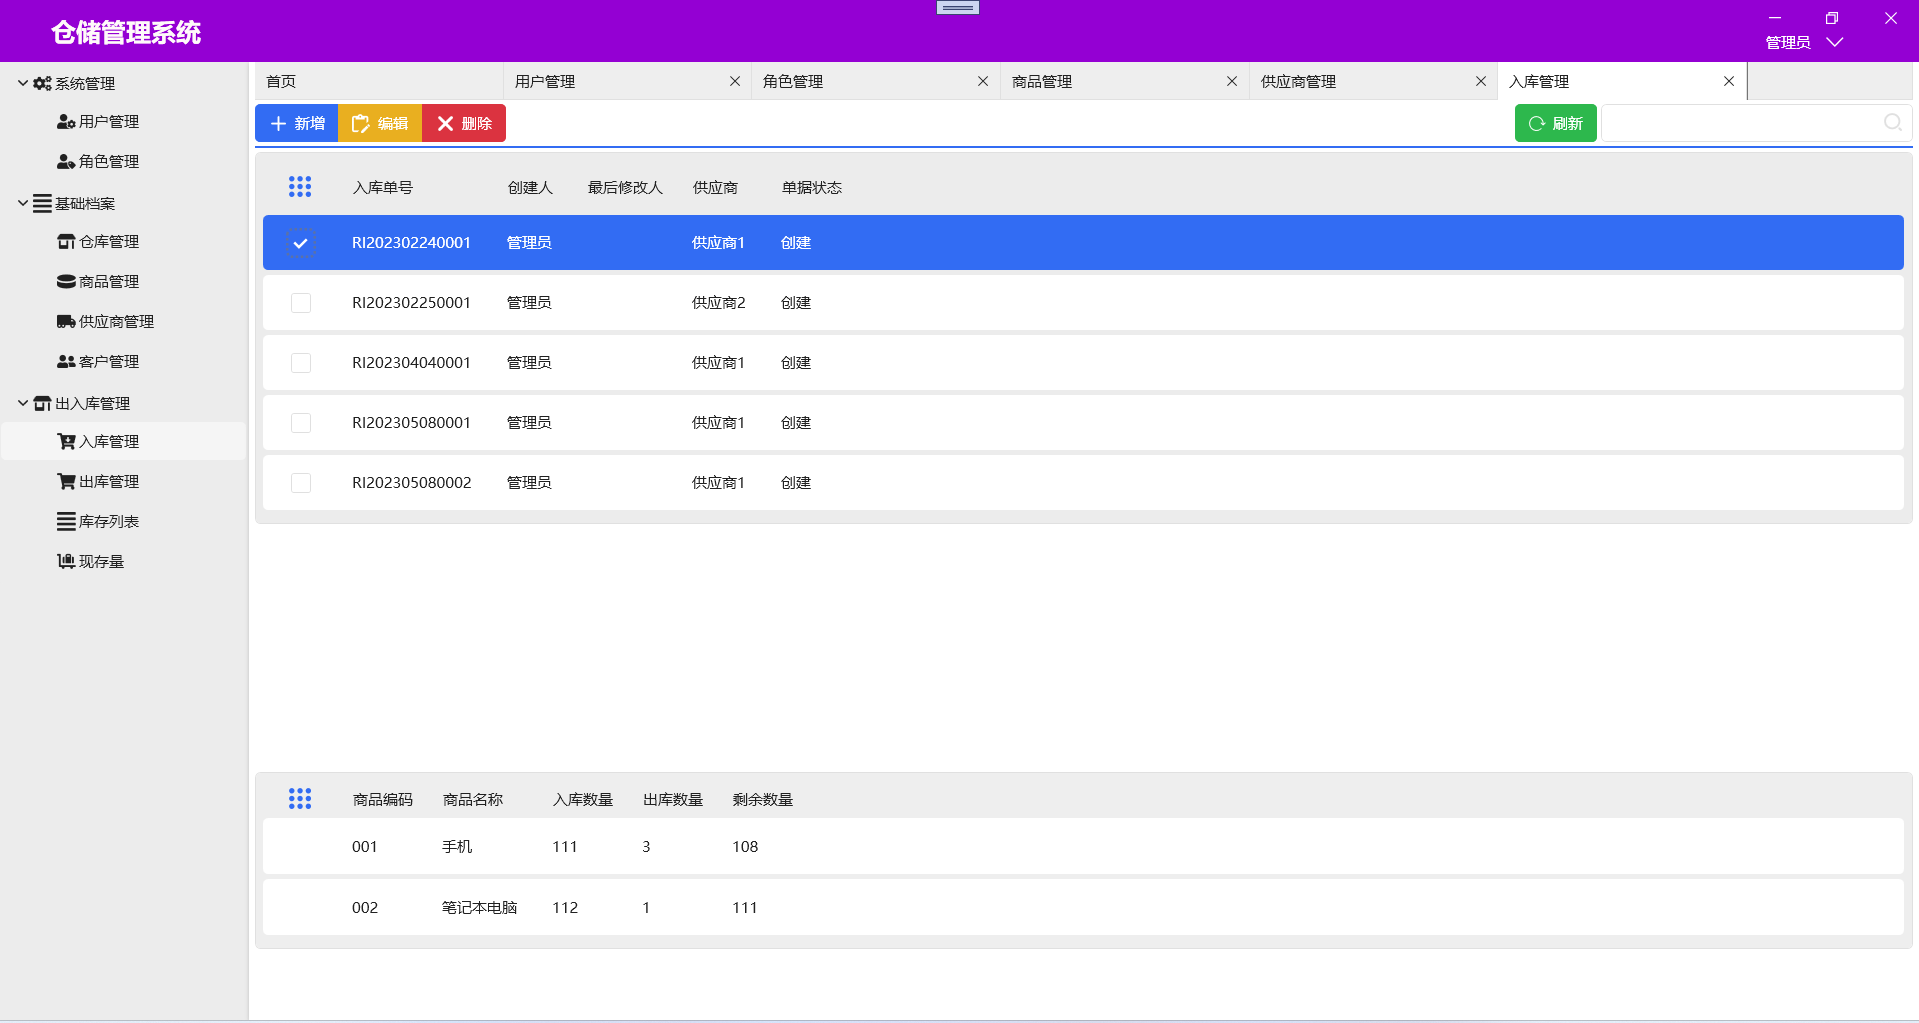Close the 入库管理 tab

pyautogui.click(x=1729, y=82)
